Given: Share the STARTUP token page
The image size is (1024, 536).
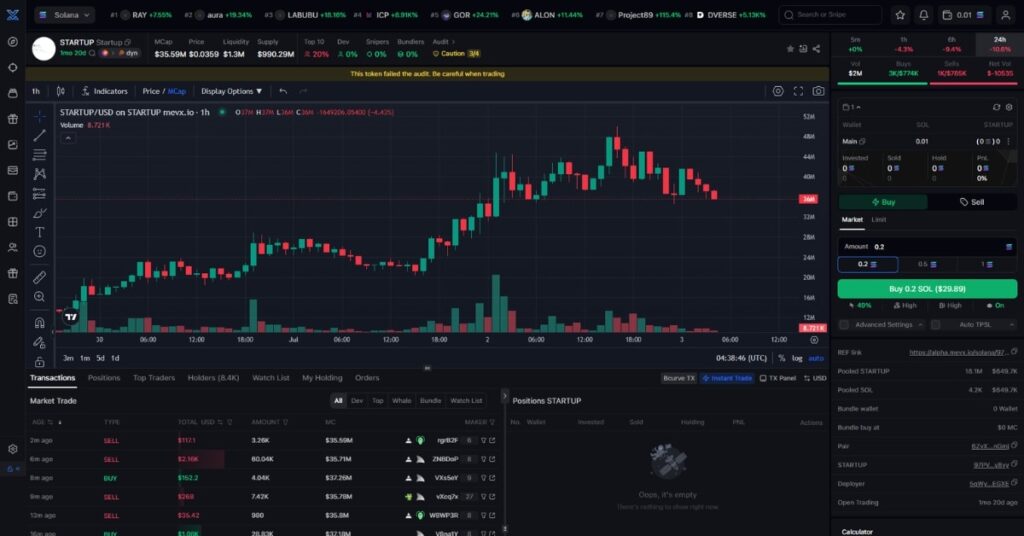Looking at the screenshot, I should tap(816, 49).
